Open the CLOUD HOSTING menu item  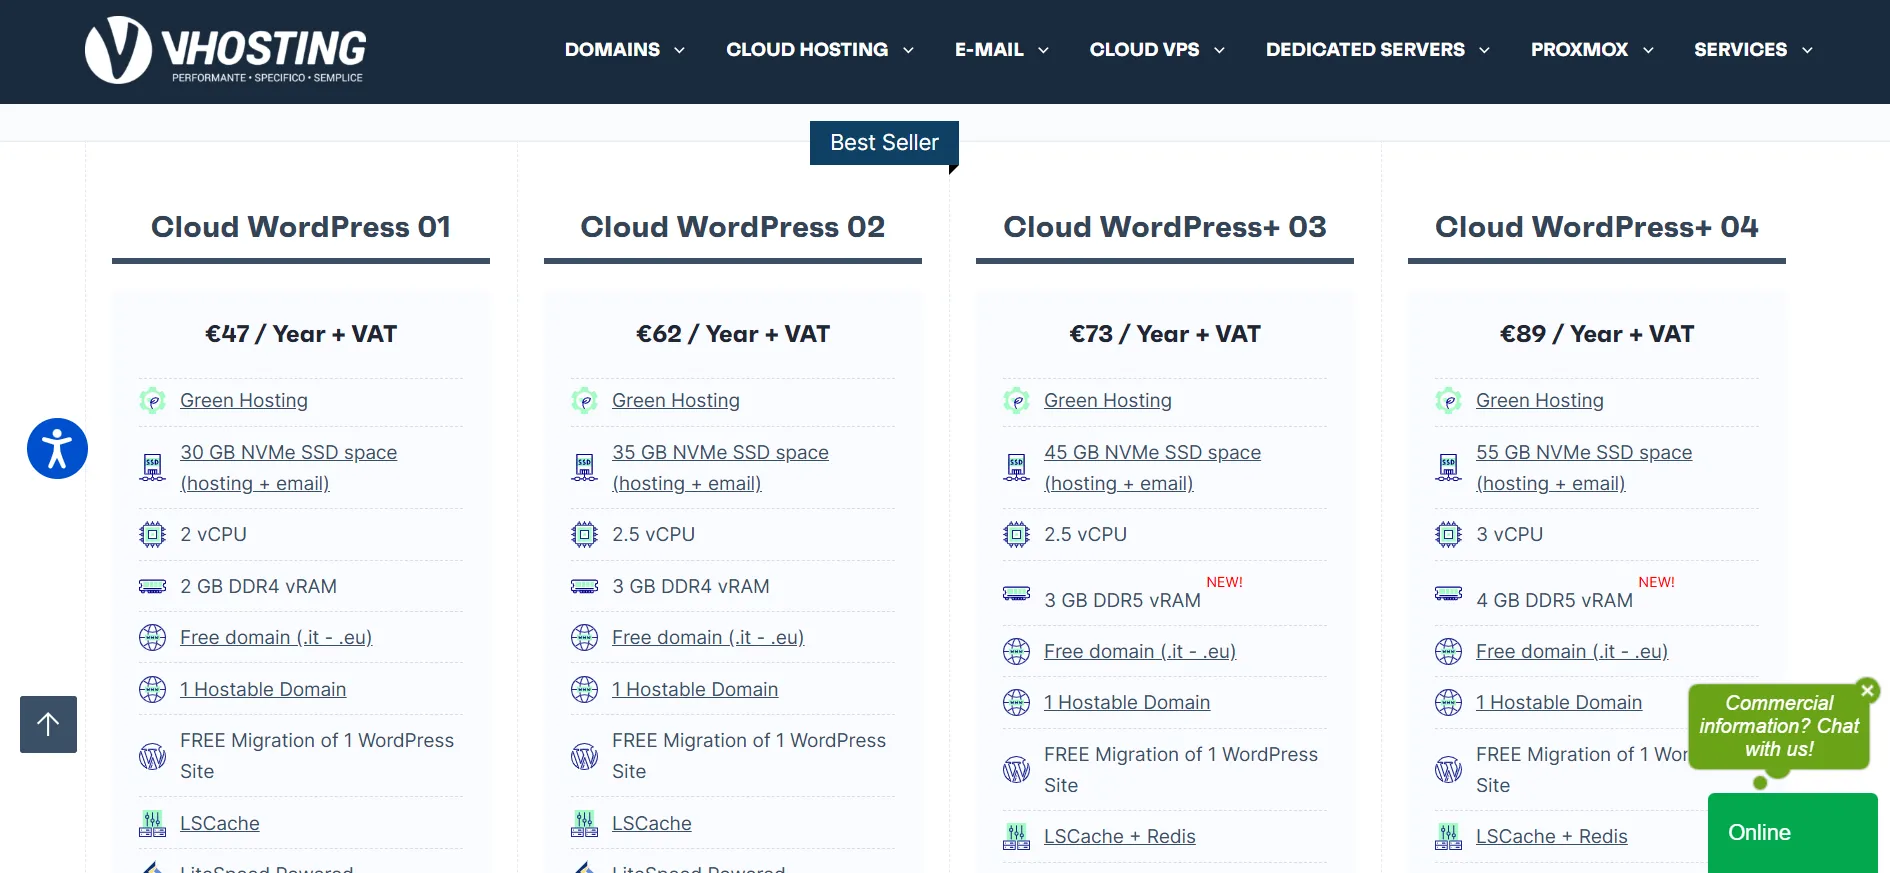click(x=807, y=50)
